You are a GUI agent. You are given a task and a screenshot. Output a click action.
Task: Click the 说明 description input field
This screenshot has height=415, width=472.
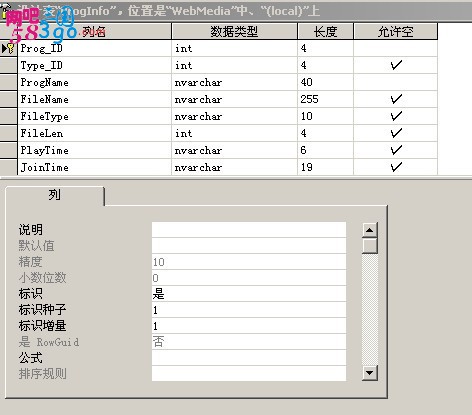point(249,230)
